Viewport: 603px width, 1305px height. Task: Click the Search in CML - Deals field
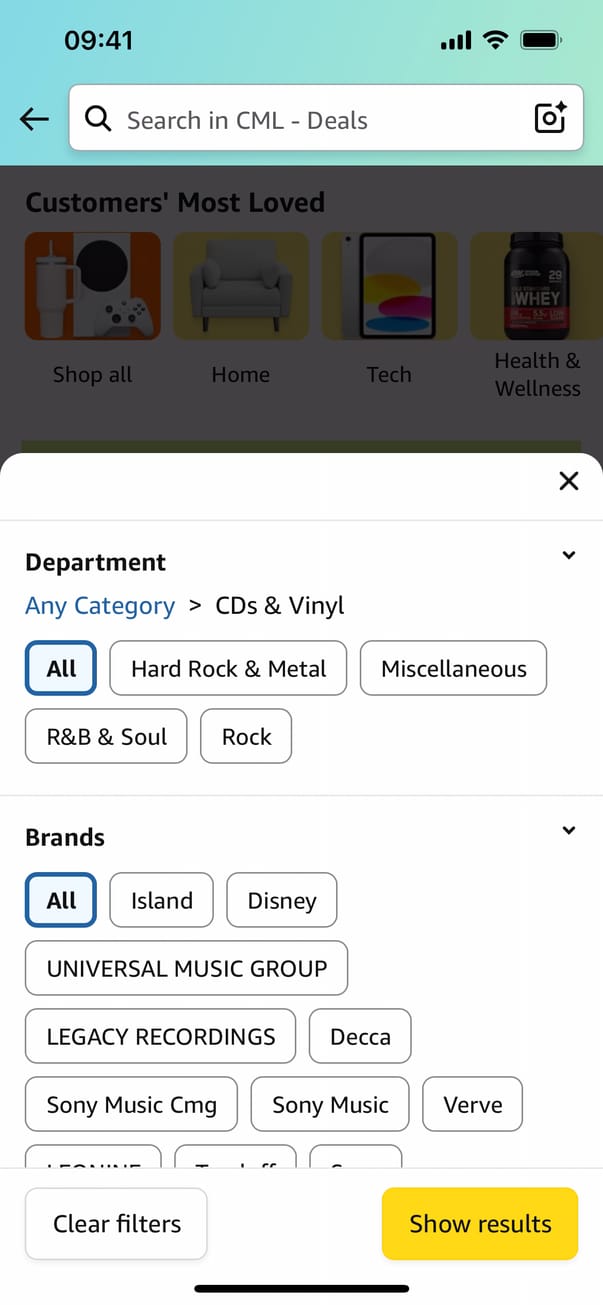[x=320, y=120]
